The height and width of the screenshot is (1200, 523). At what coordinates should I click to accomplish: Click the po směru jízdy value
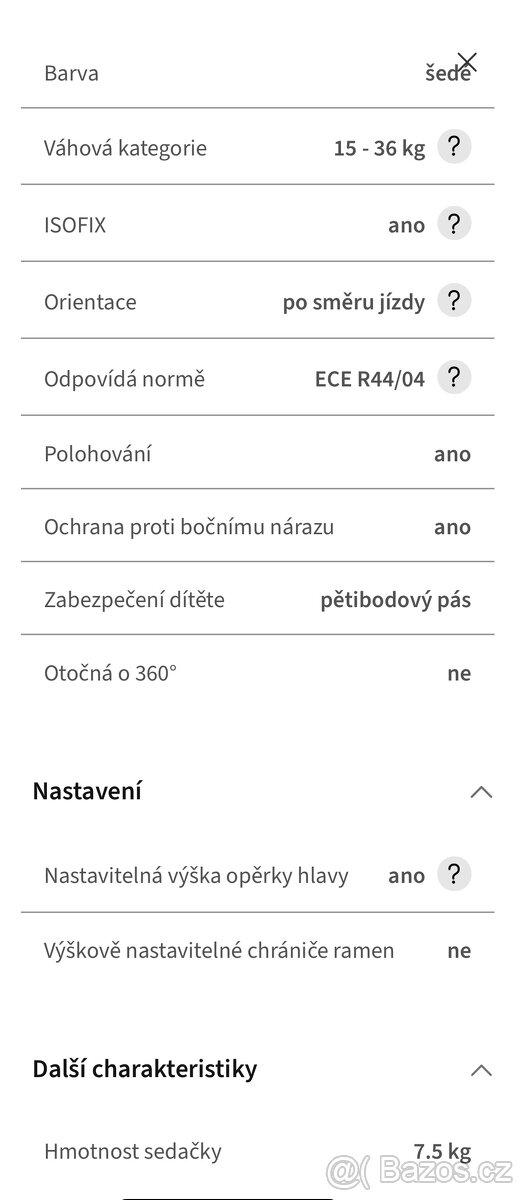coord(354,302)
